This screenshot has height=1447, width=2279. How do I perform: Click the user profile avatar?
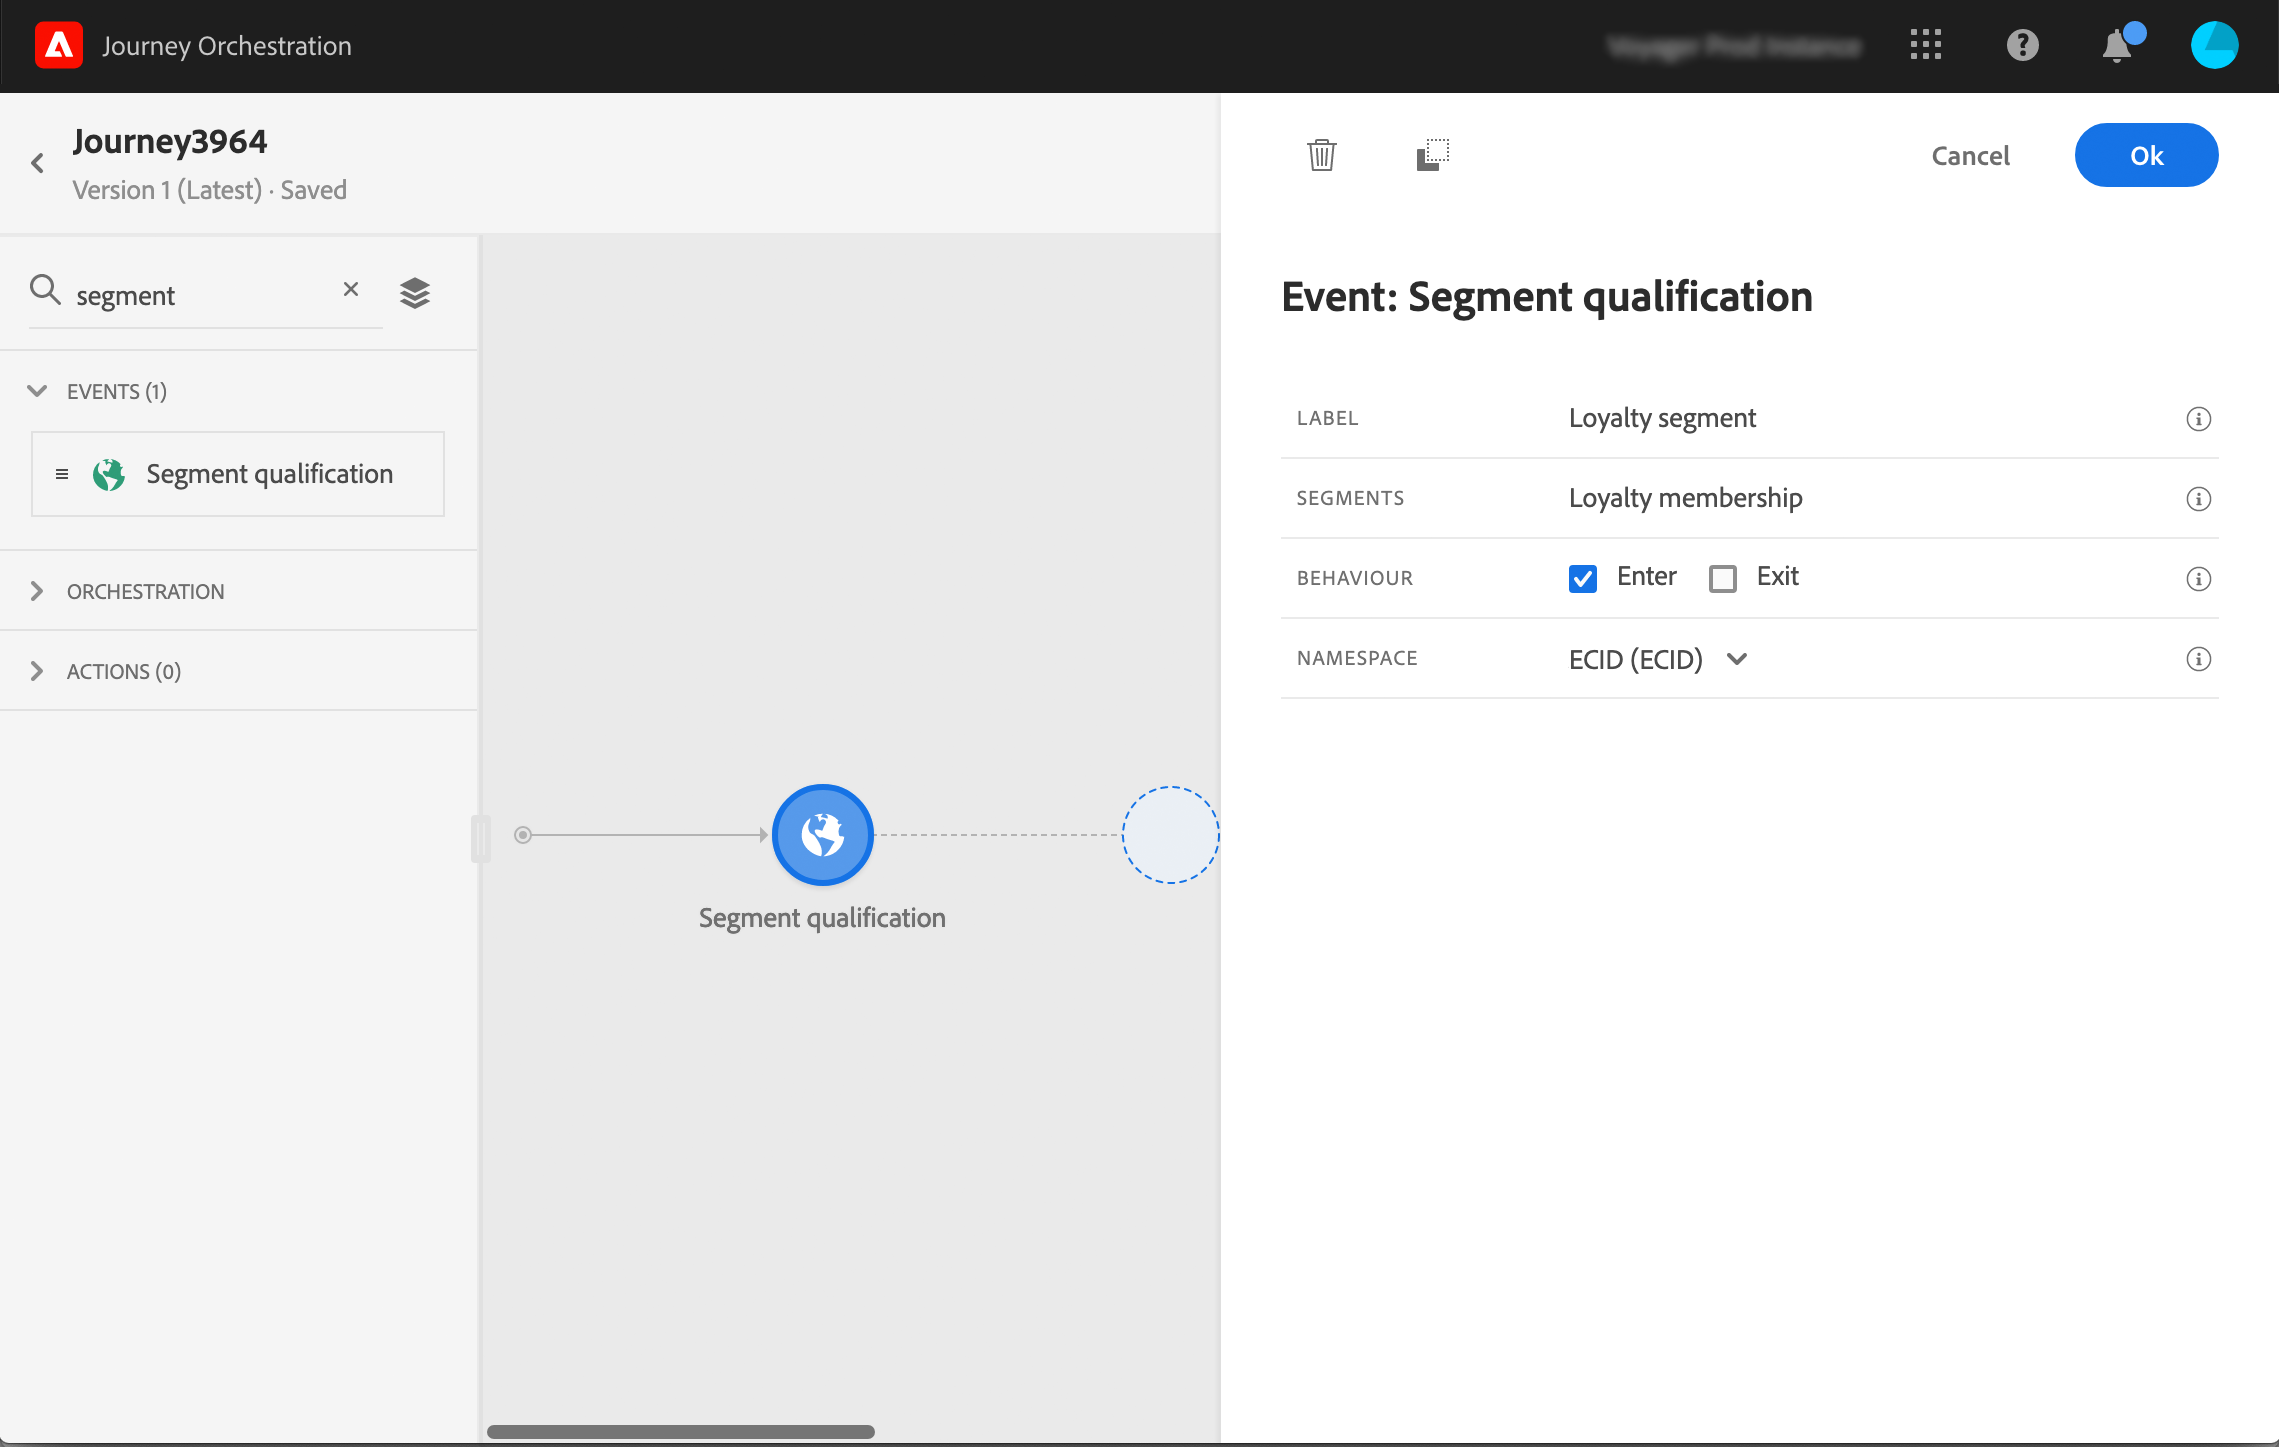[2214, 45]
